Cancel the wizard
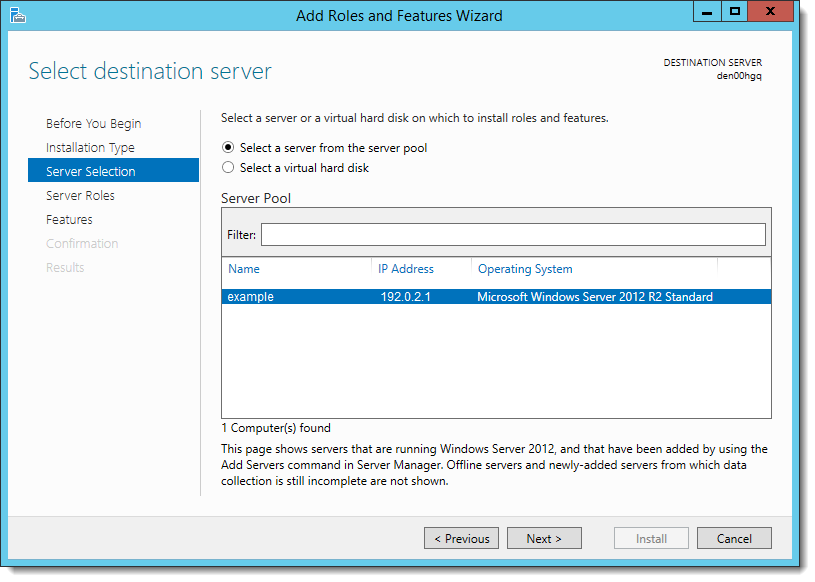The height and width of the screenshot is (582, 815). (x=734, y=538)
